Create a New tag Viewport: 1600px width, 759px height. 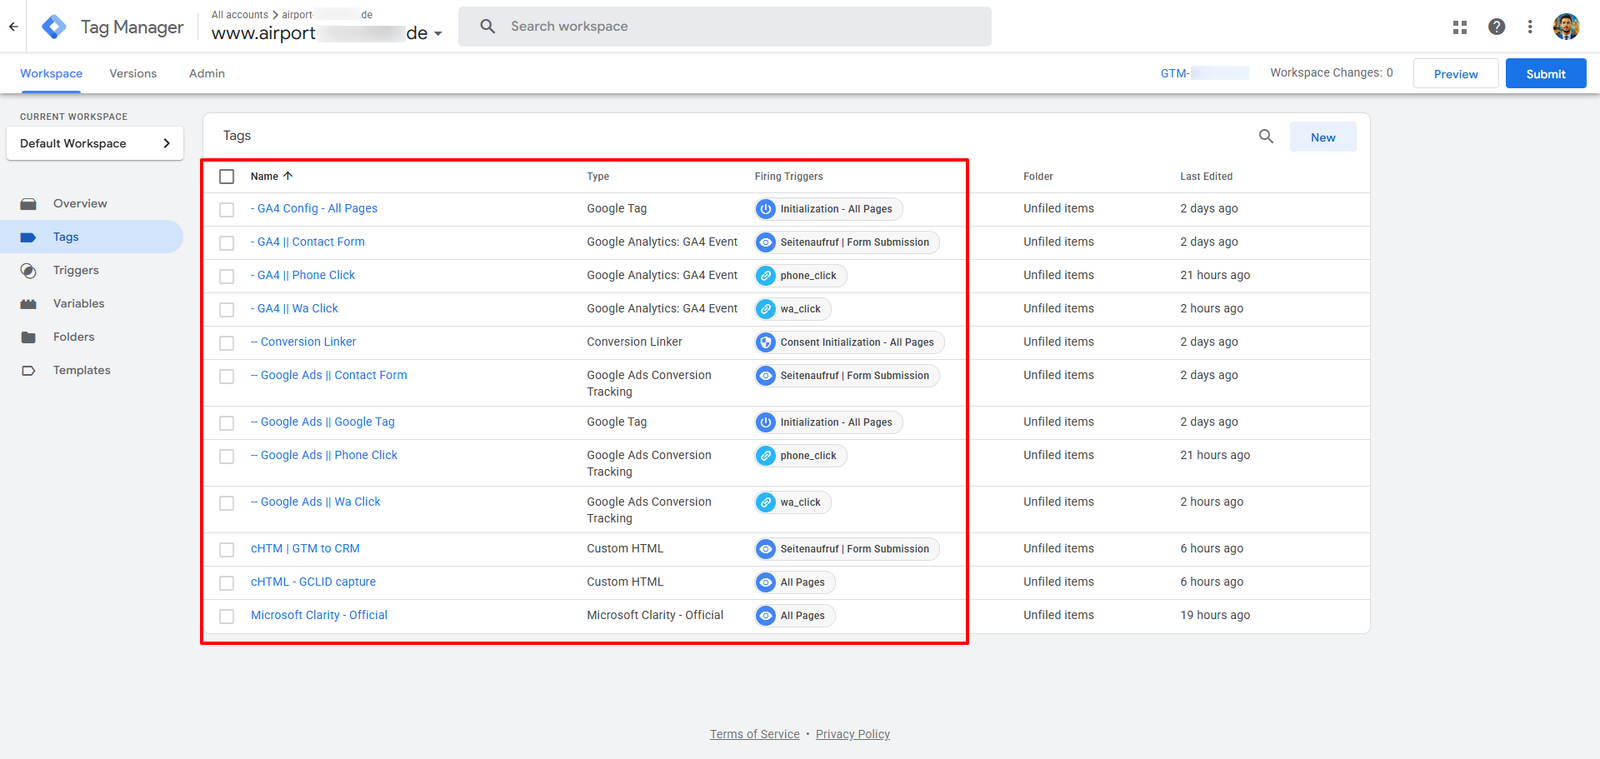click(x=1323, y=137)
